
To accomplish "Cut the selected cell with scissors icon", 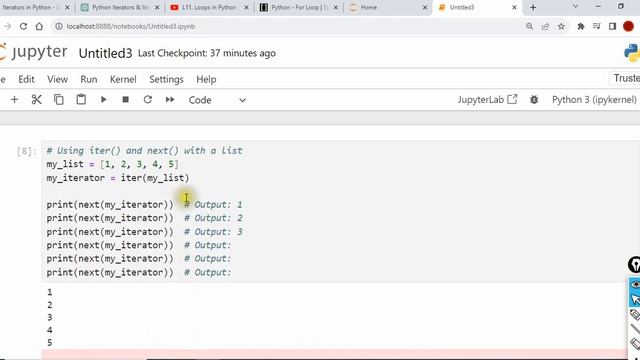I will coord(37,100).
